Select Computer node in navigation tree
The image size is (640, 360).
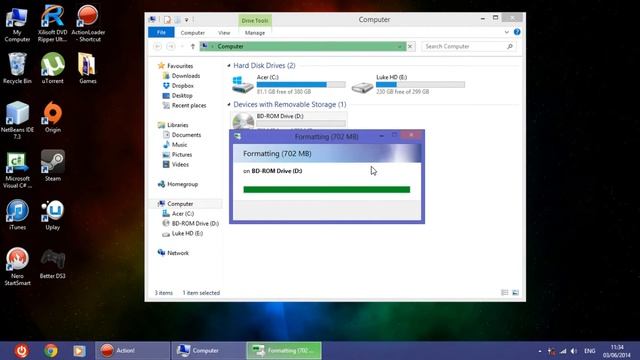[180, 204]
